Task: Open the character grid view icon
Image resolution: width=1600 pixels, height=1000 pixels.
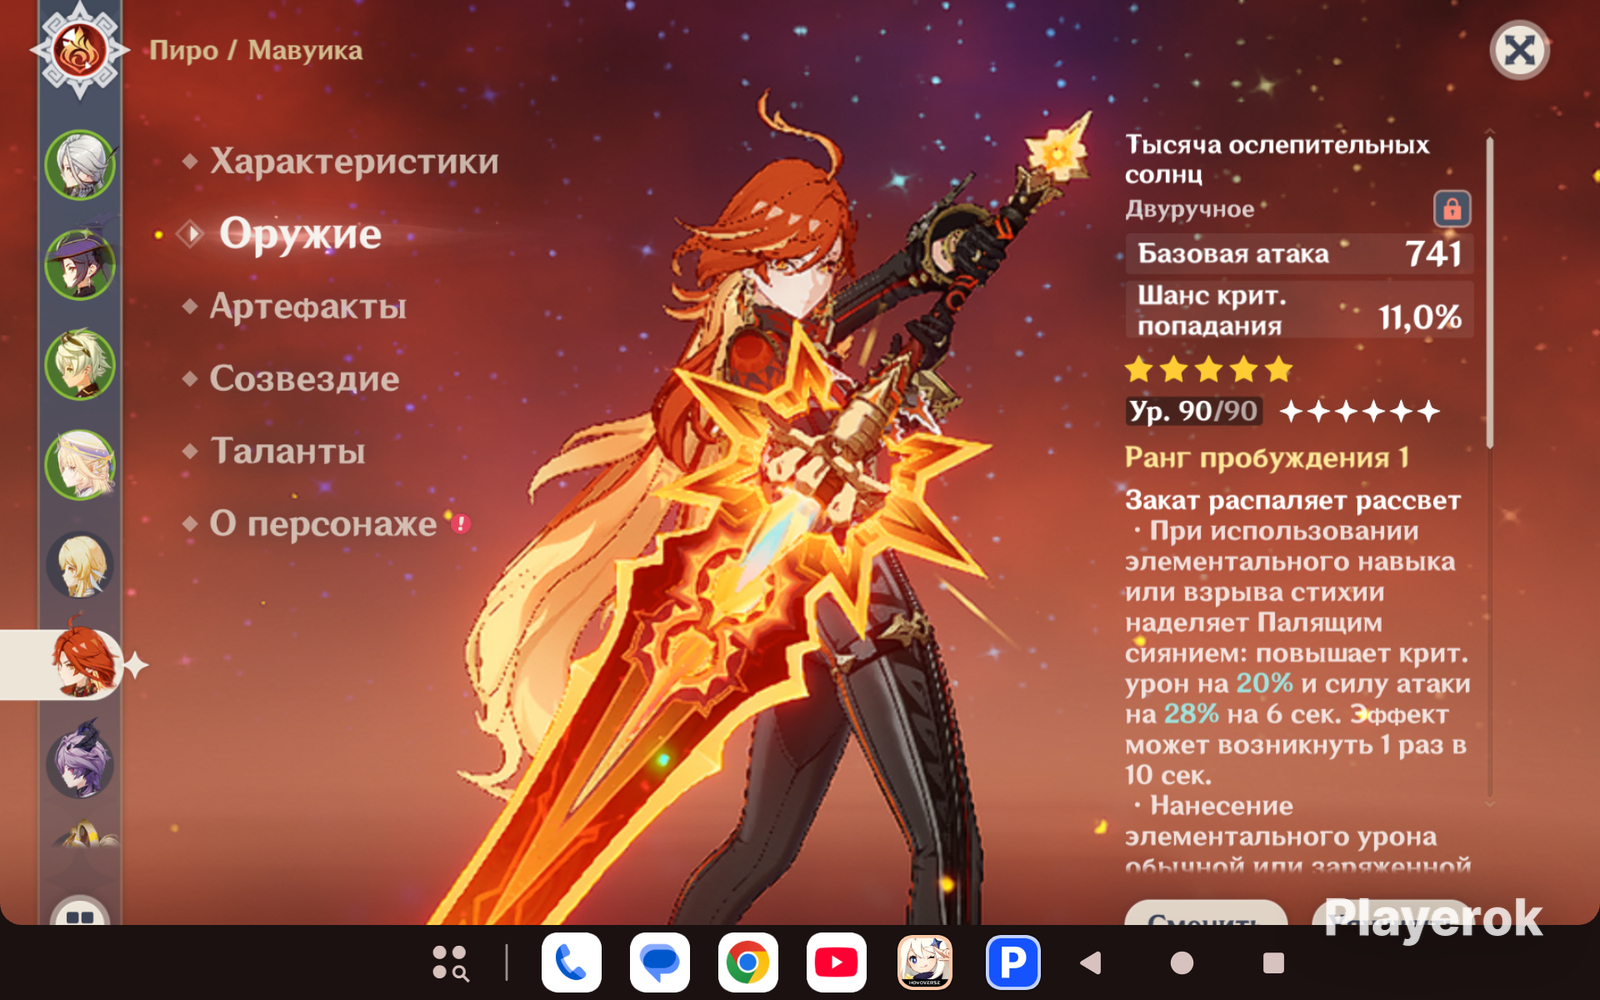Action: [x=80, y=912]
